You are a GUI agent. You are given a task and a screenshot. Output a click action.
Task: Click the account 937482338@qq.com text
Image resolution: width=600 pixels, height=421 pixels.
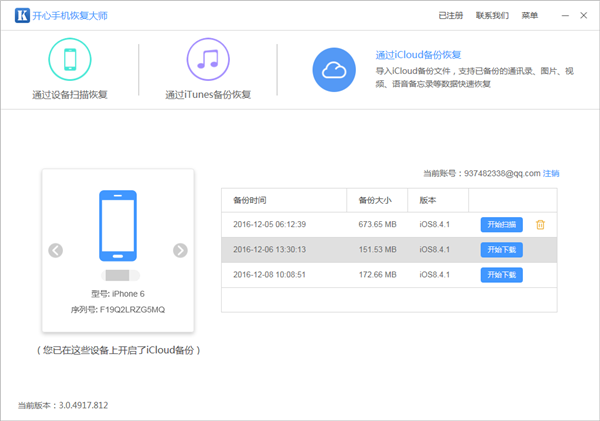pyautogui.click(x=502, y=173)
